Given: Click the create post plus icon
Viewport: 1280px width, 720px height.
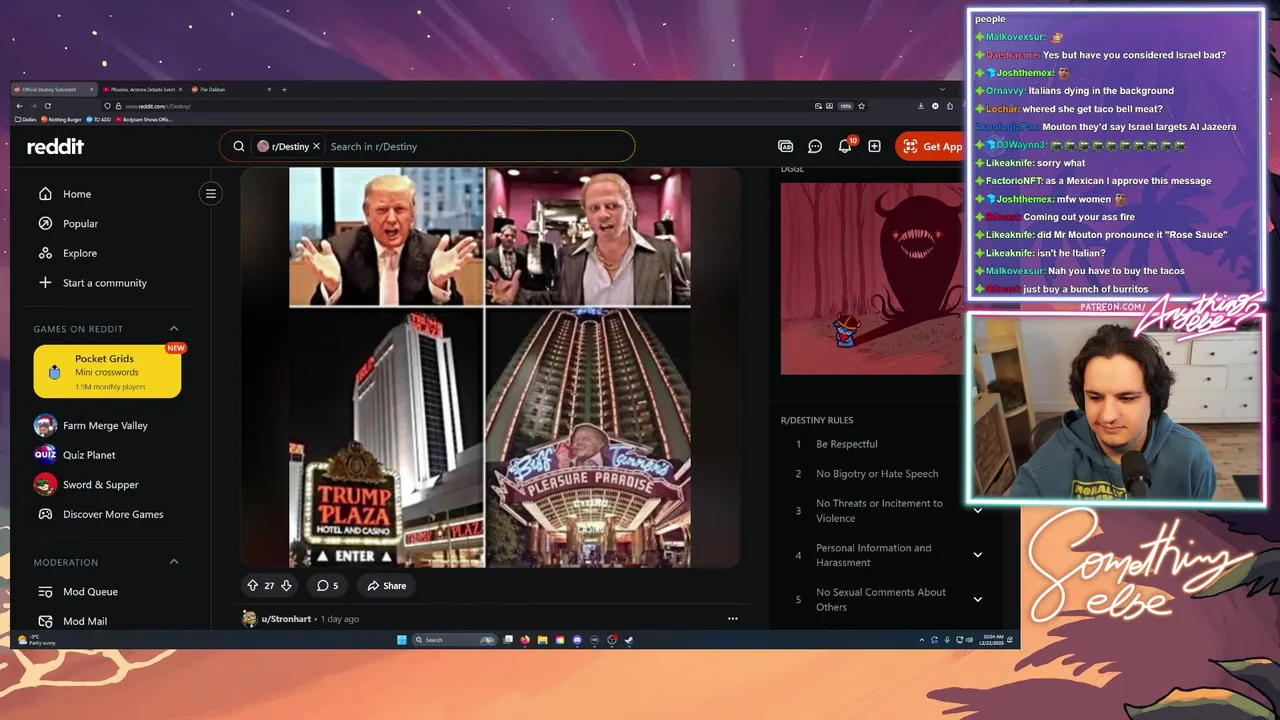Looking at the screenshot, I should [874, 146].
